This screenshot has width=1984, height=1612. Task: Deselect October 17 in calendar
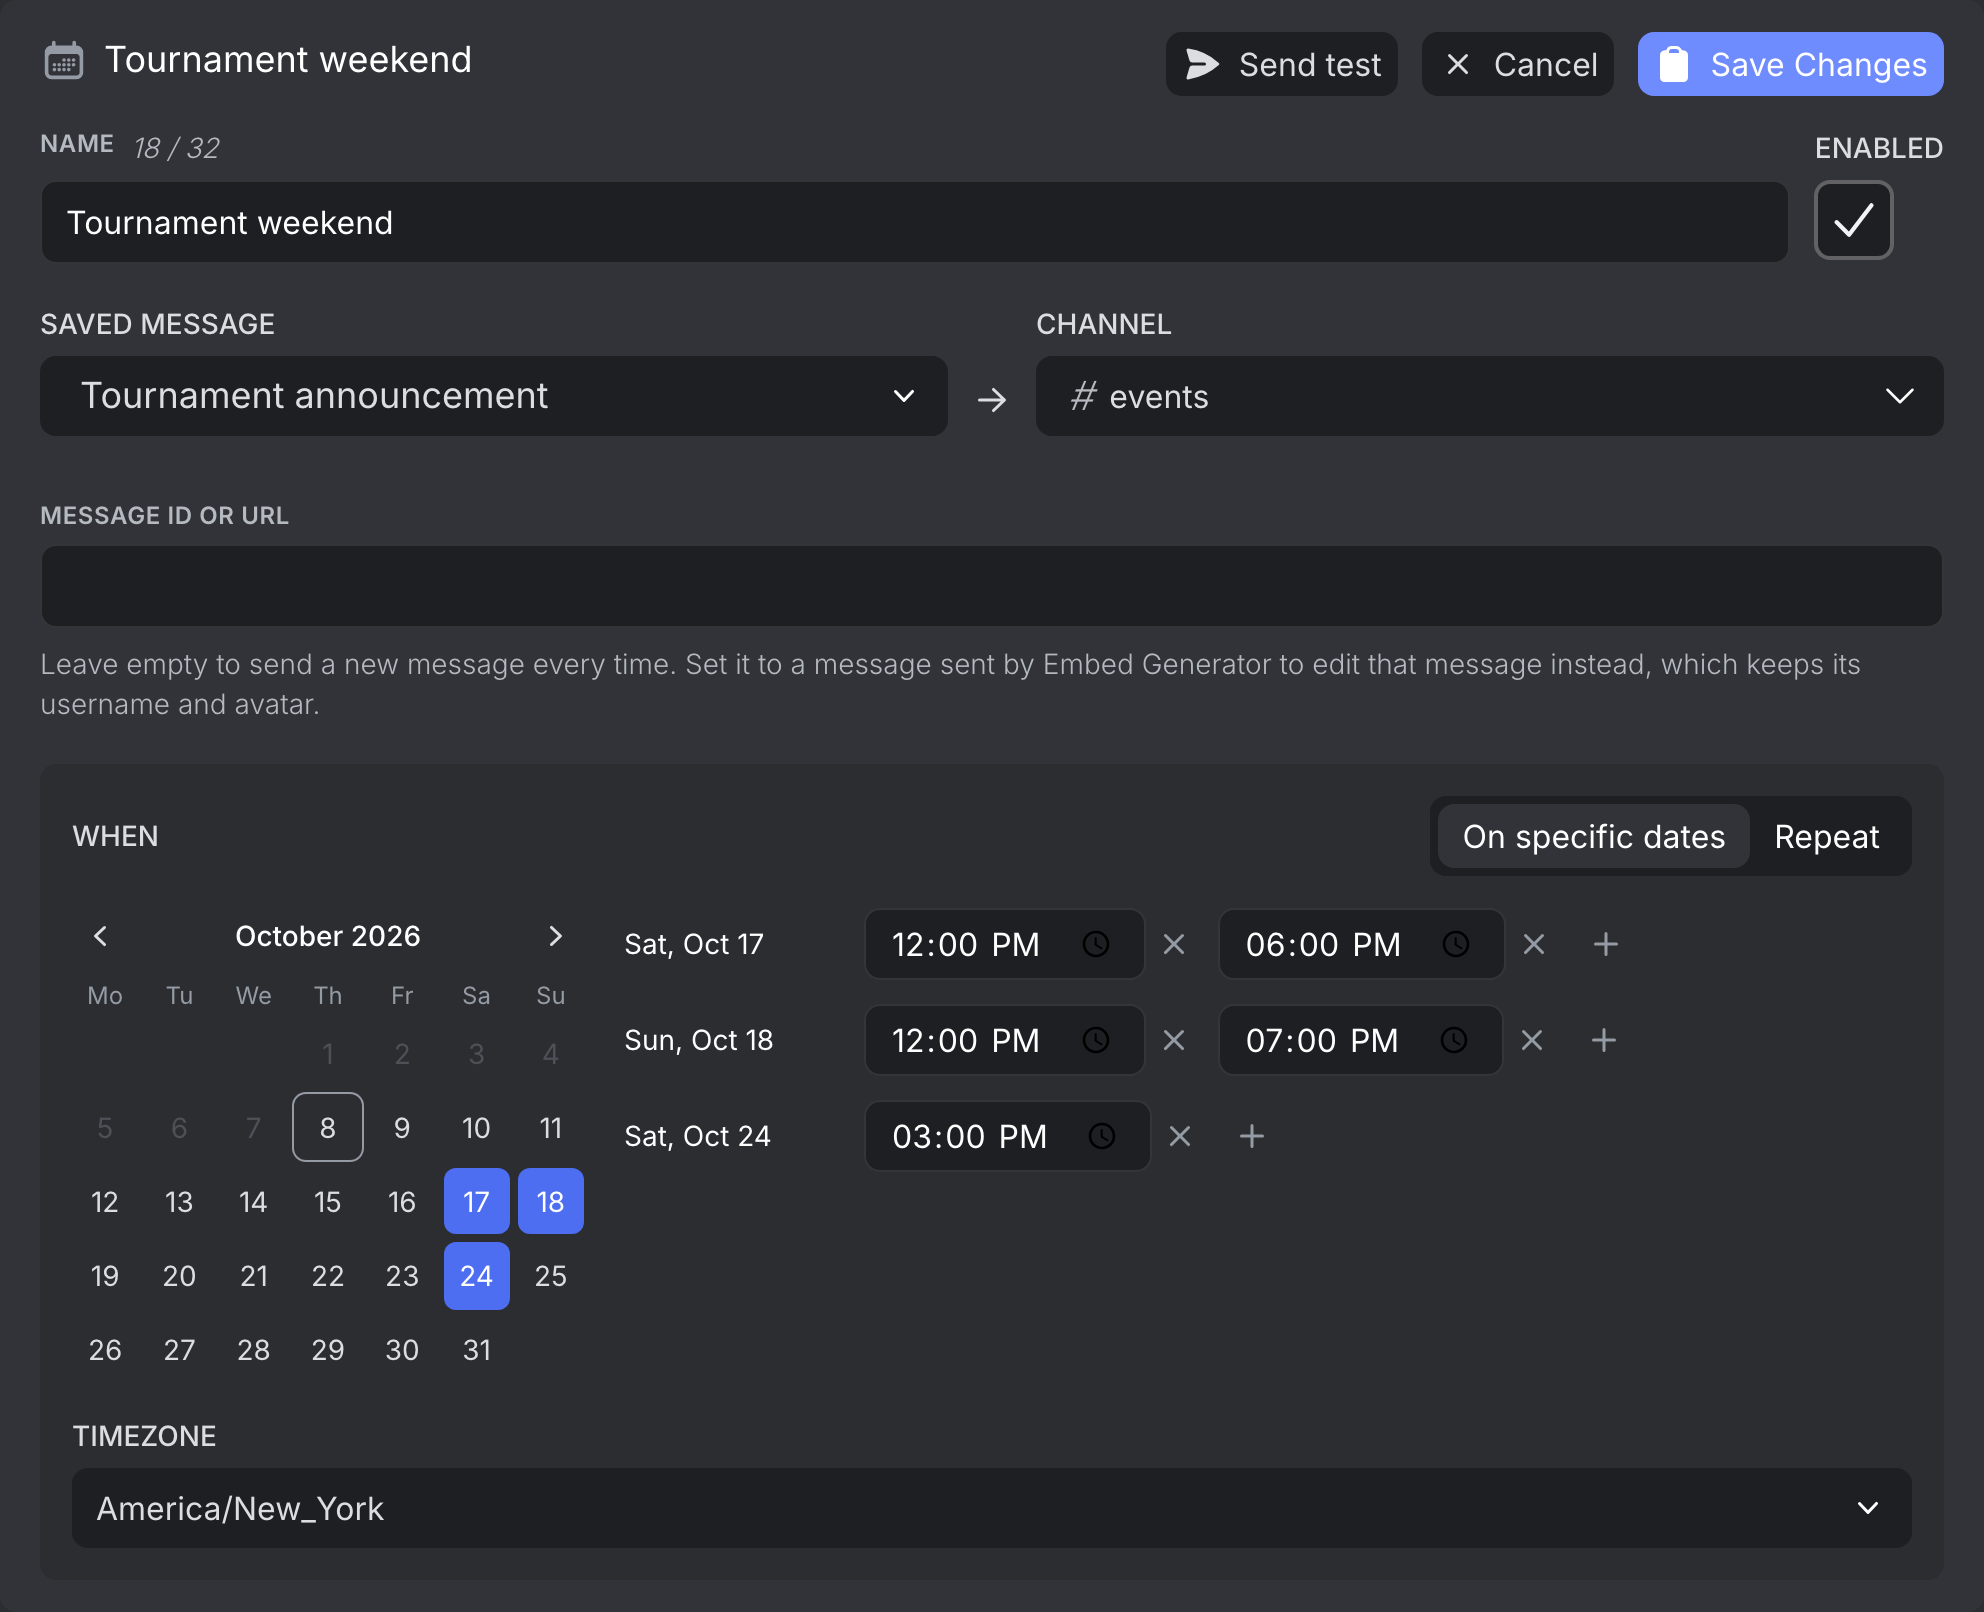[x=476, y=1201]
